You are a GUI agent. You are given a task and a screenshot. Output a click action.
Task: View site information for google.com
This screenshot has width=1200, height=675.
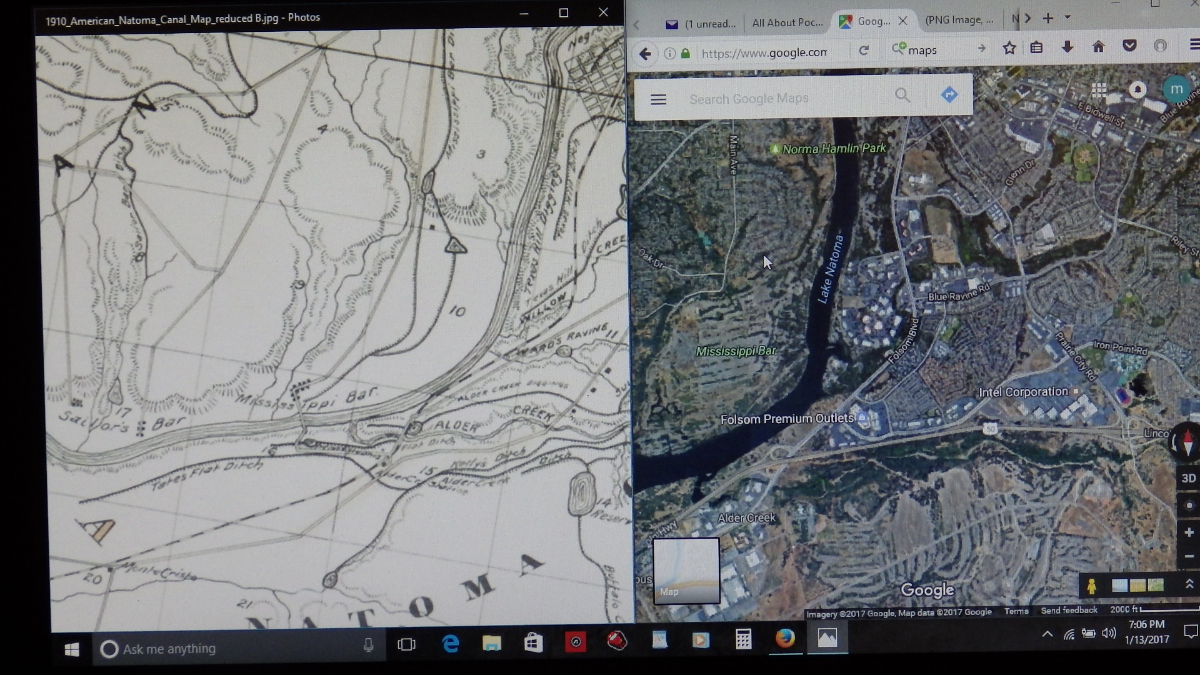669,53
